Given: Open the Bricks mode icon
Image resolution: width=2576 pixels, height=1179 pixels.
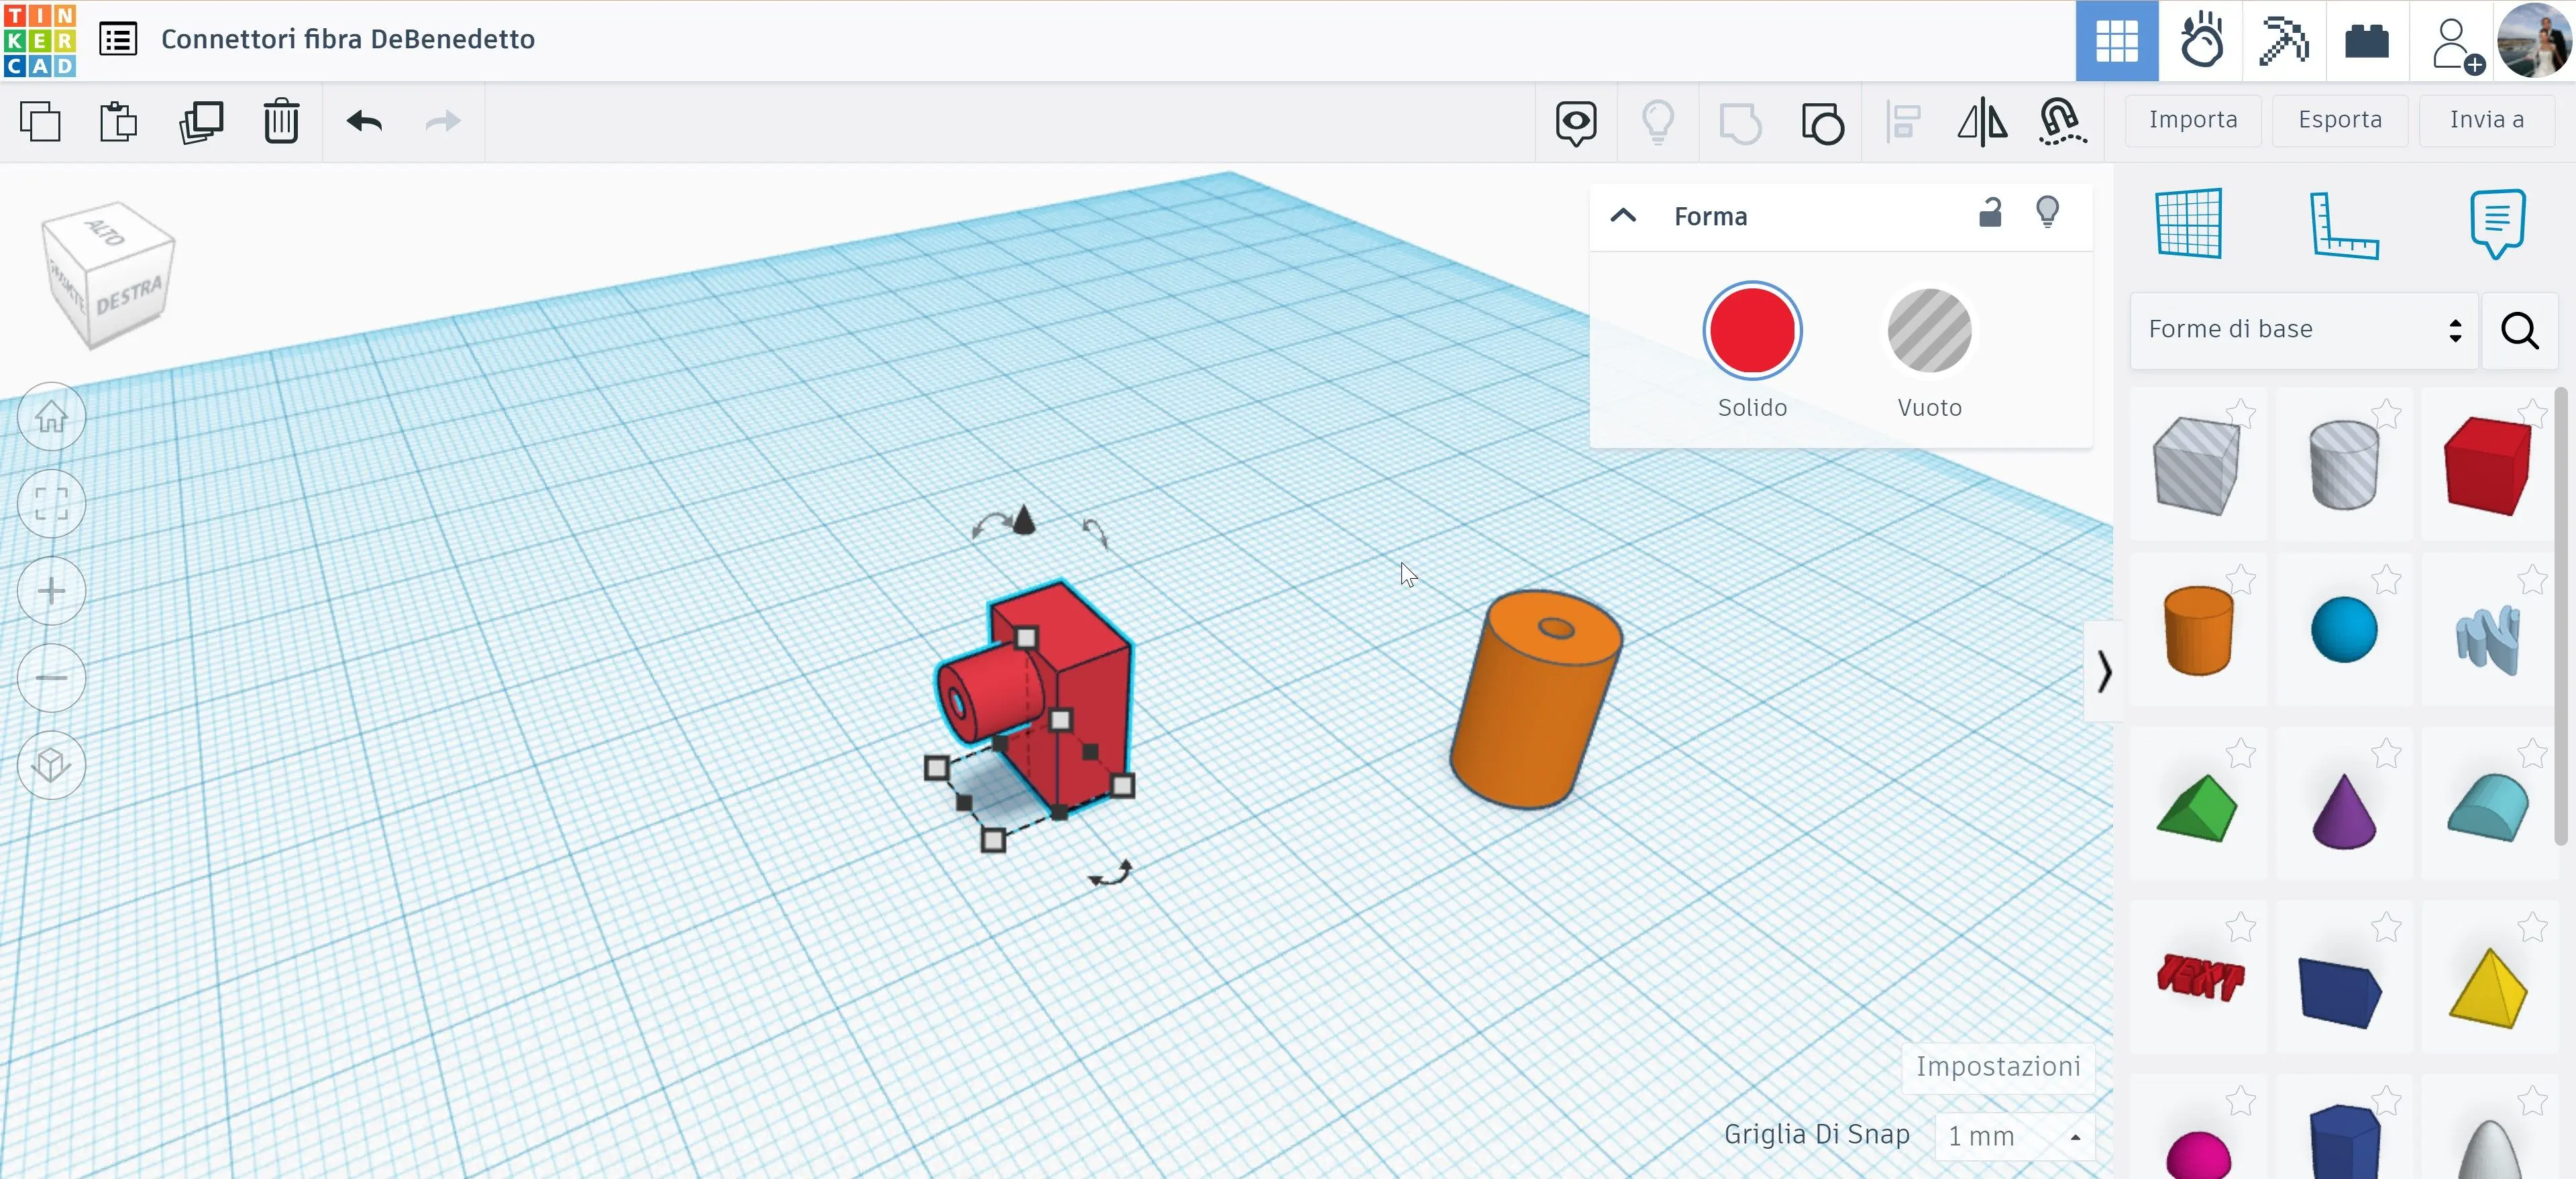Looking at the screenshot, I should tap(2367, 41).
